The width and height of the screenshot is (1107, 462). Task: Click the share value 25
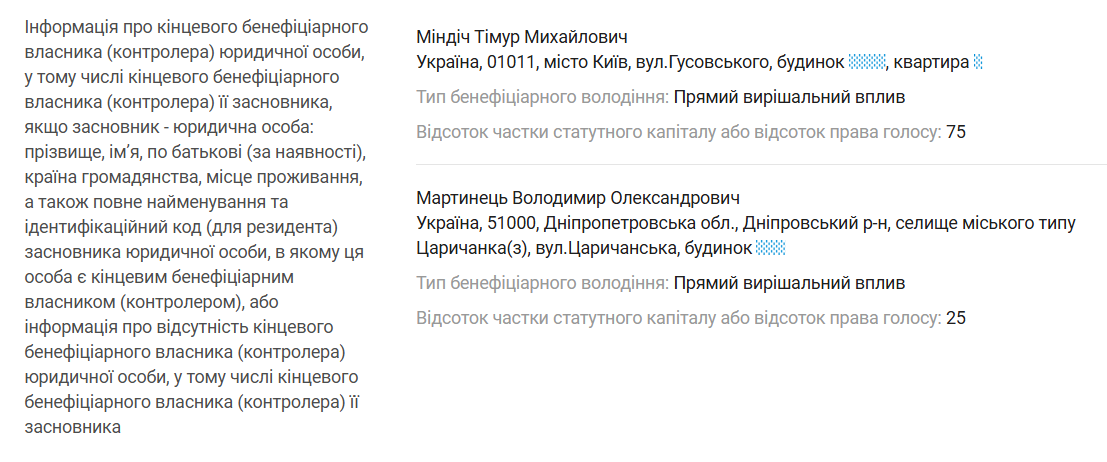tap(956, 318)
